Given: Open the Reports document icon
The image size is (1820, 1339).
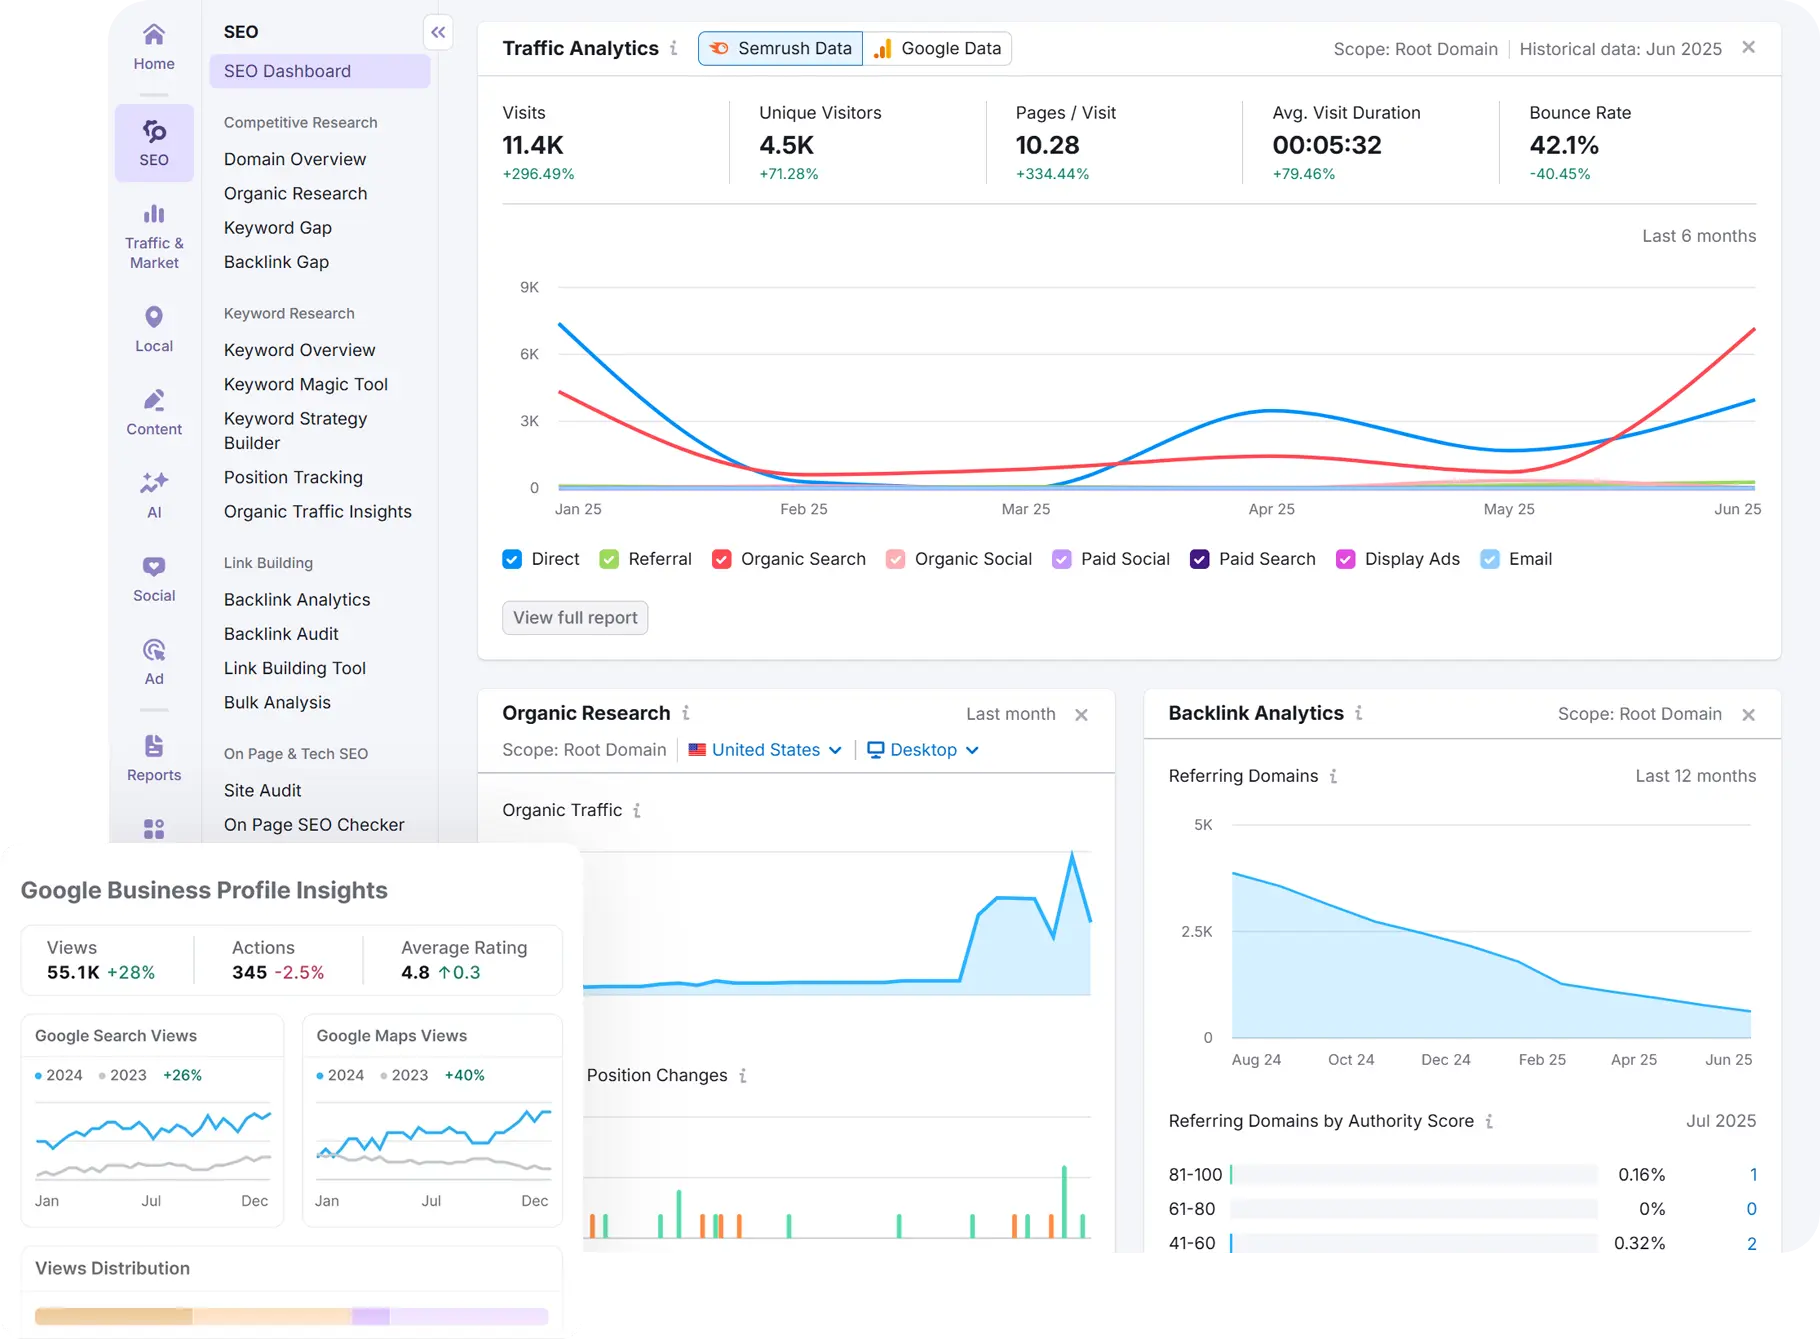Looking at the screenshot, I should point(154,746).
